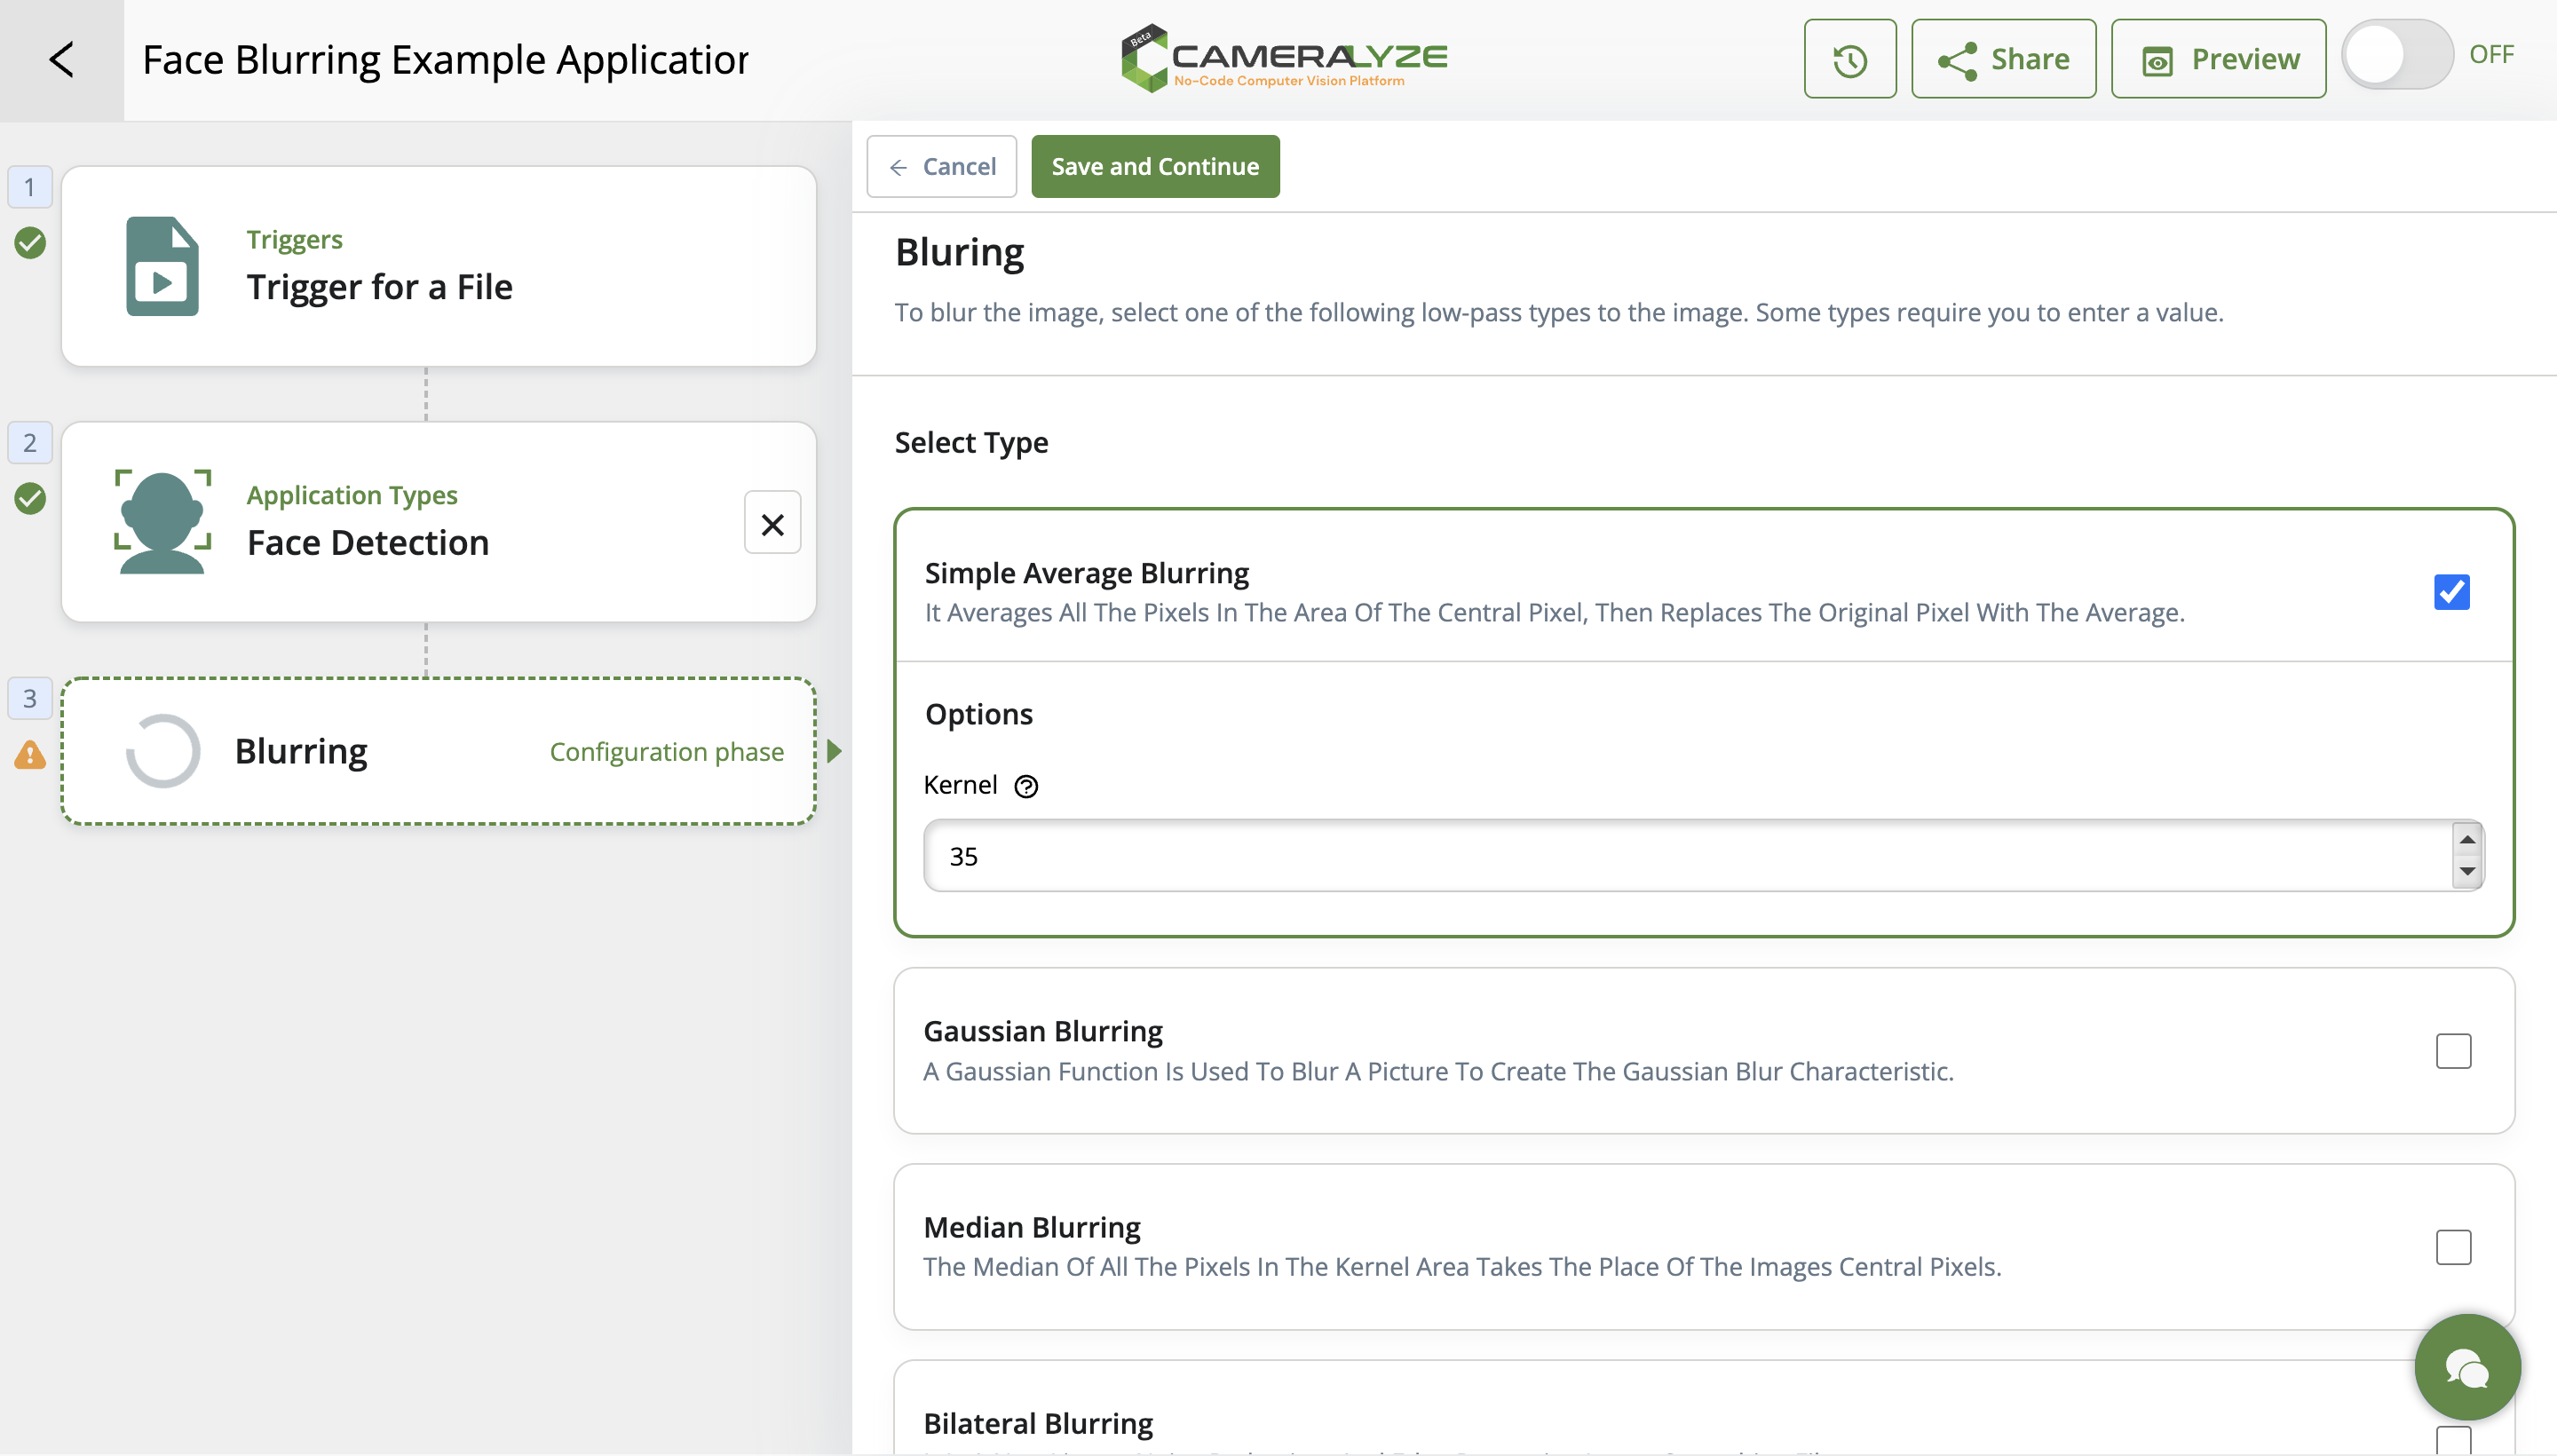Click the Cameralyze logo
Image resolution: width=2557 pixels, height=1456 pixels.
[1284, 58]
